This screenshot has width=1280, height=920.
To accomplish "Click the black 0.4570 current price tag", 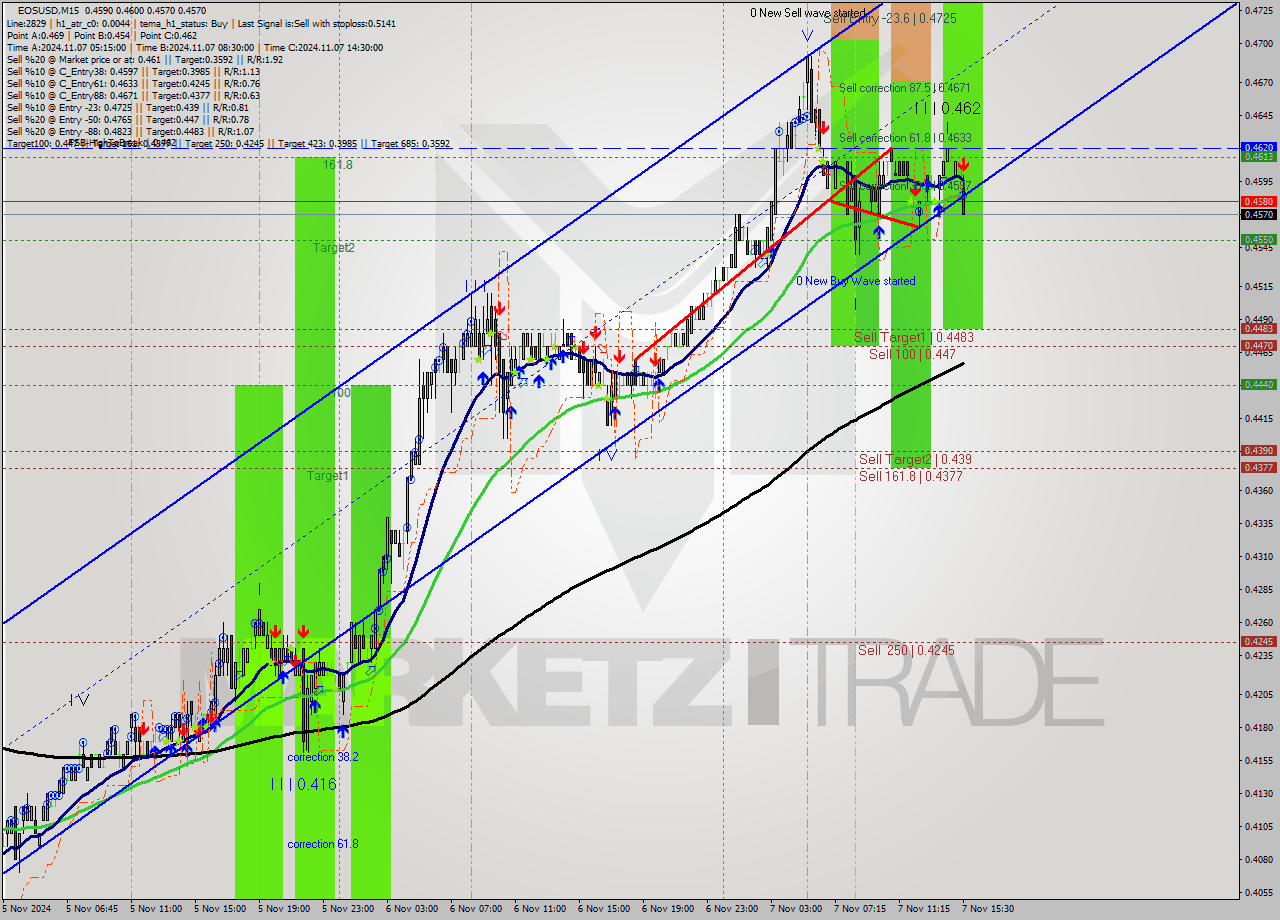I will (x=1257, y=214).
